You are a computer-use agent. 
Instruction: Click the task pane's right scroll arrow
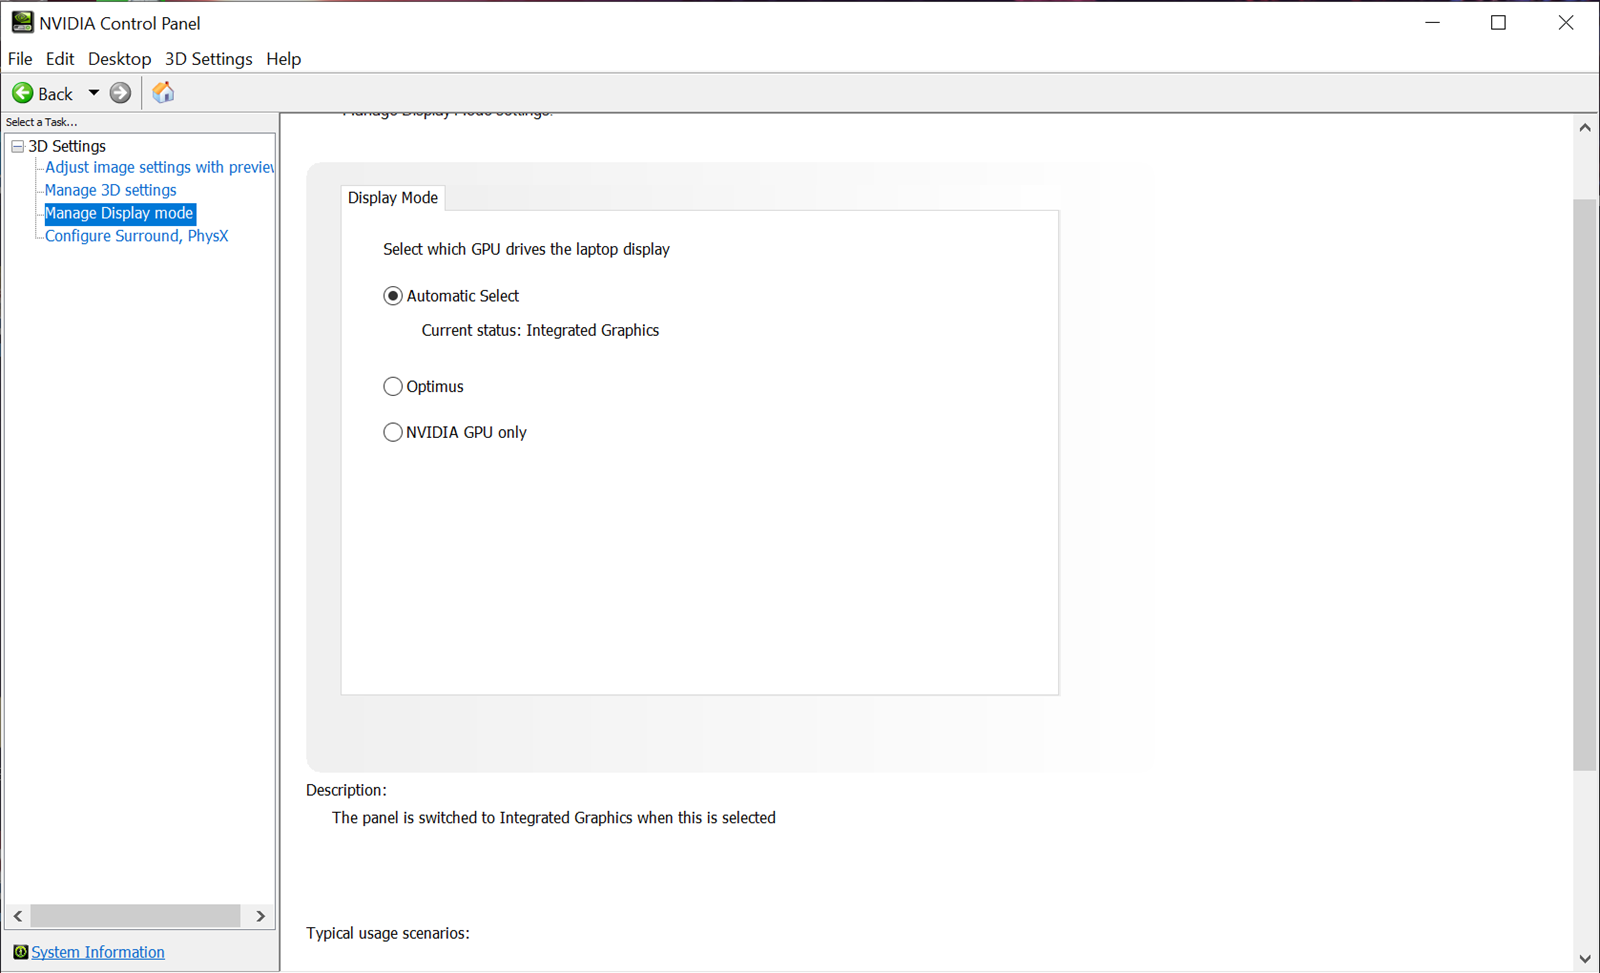[x=260, y=916]
